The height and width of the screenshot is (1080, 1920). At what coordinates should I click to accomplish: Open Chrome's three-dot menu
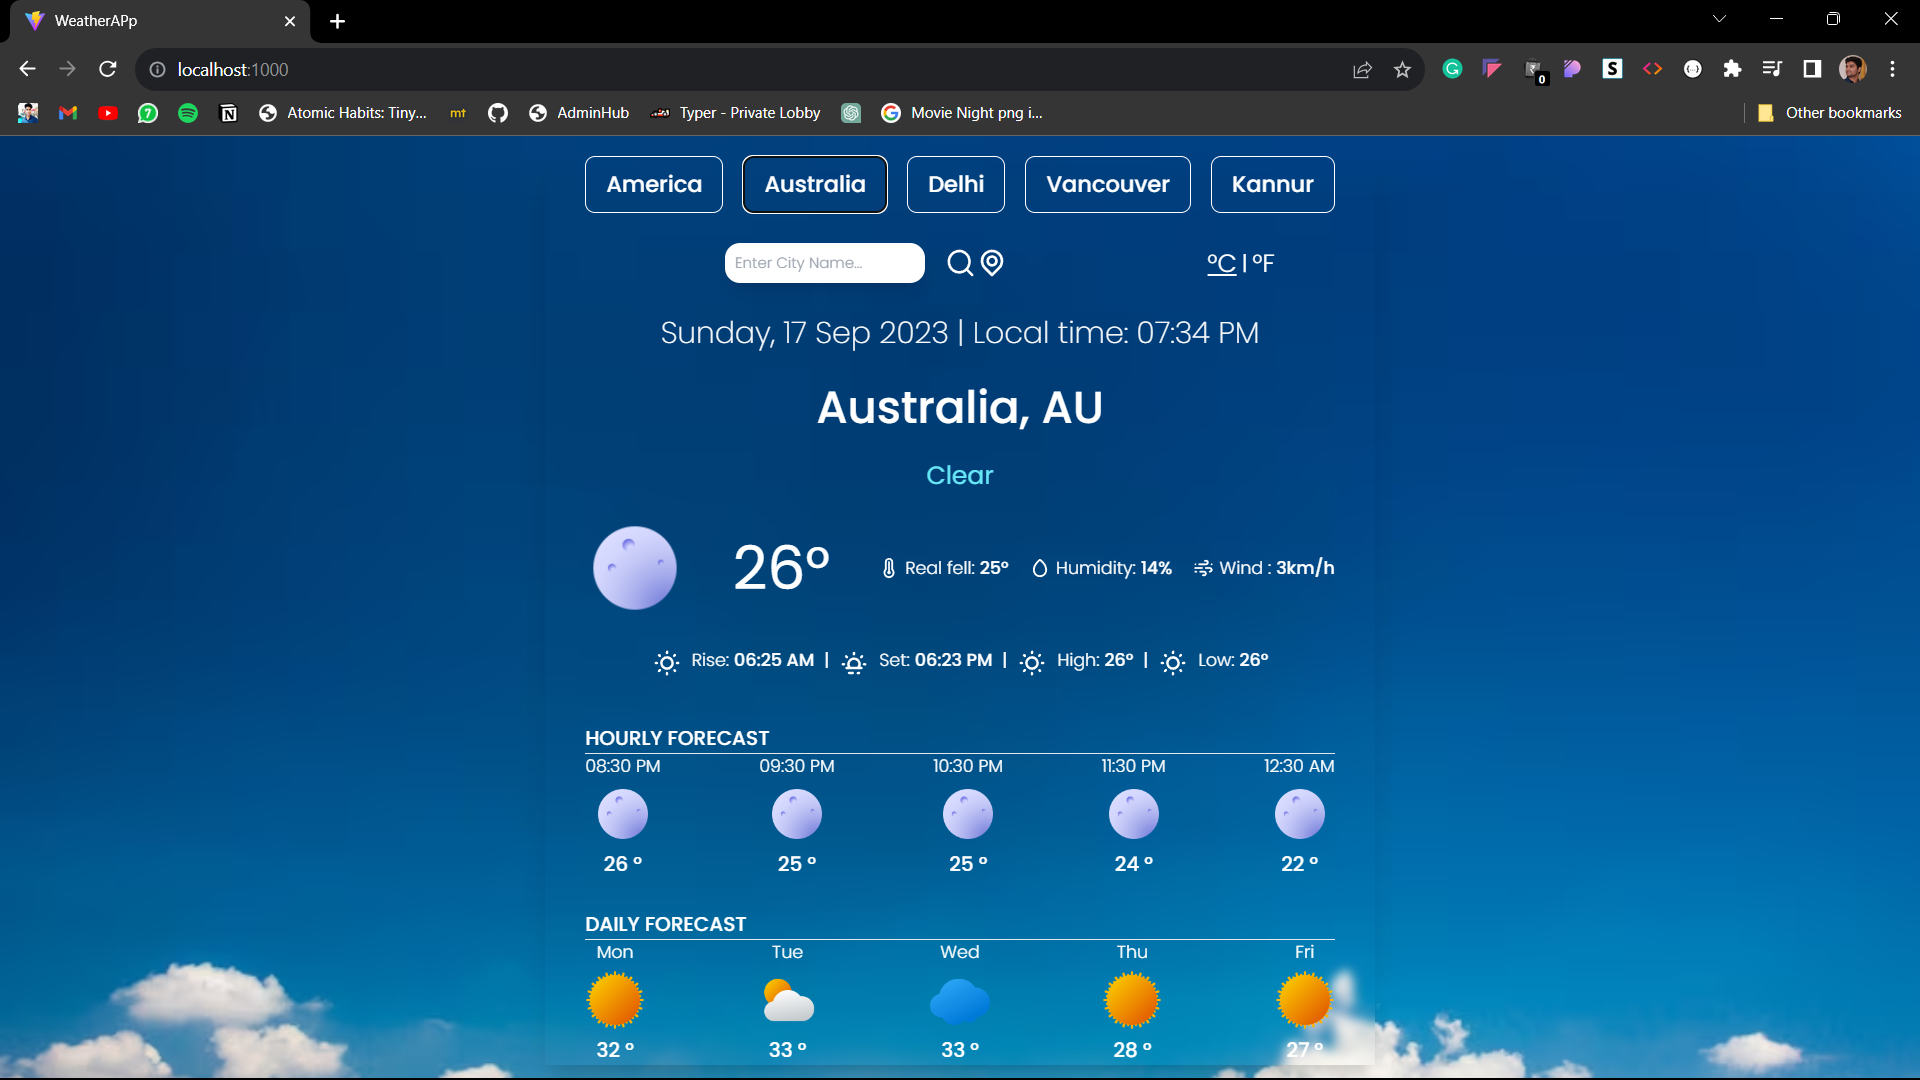tap(1892, 69)
